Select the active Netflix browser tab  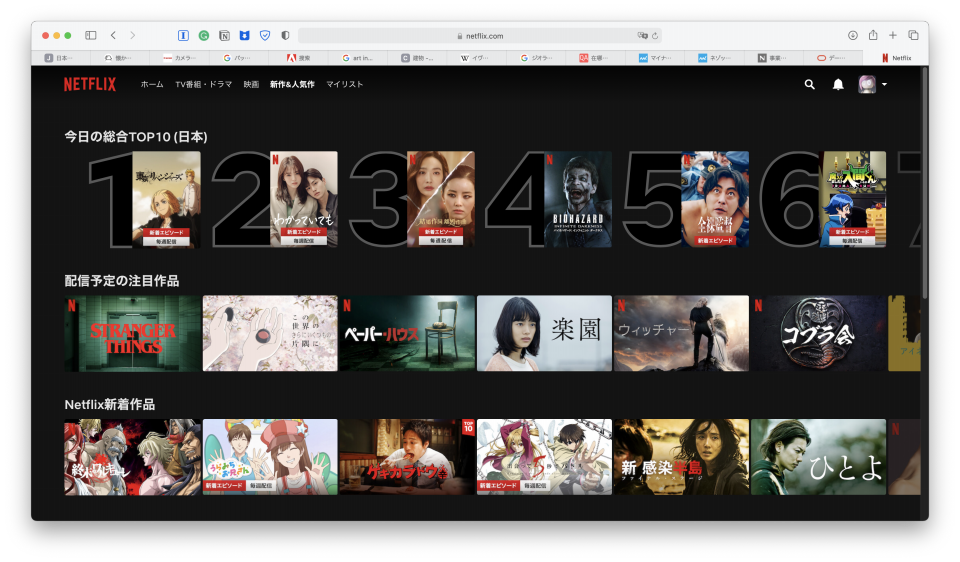(x=896, y=58)
